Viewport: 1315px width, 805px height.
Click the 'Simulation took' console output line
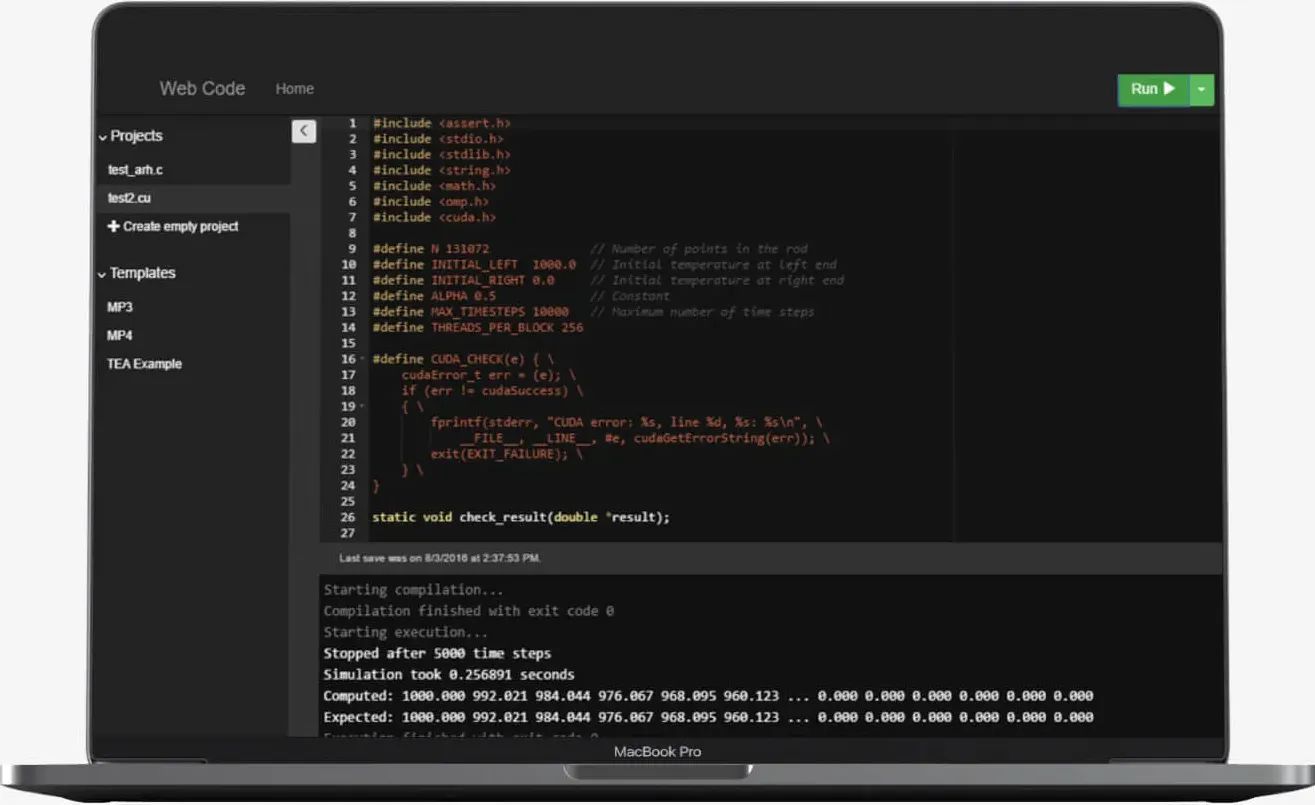pyautogui.click(x=449, y=674)
